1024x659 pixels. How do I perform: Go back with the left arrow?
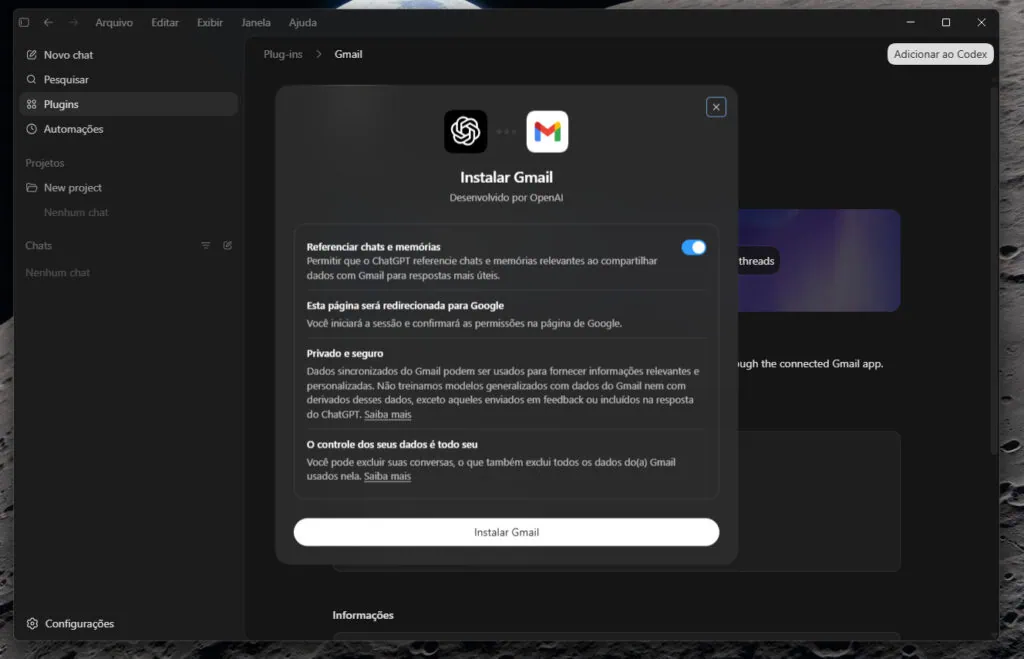pos(48,22)
